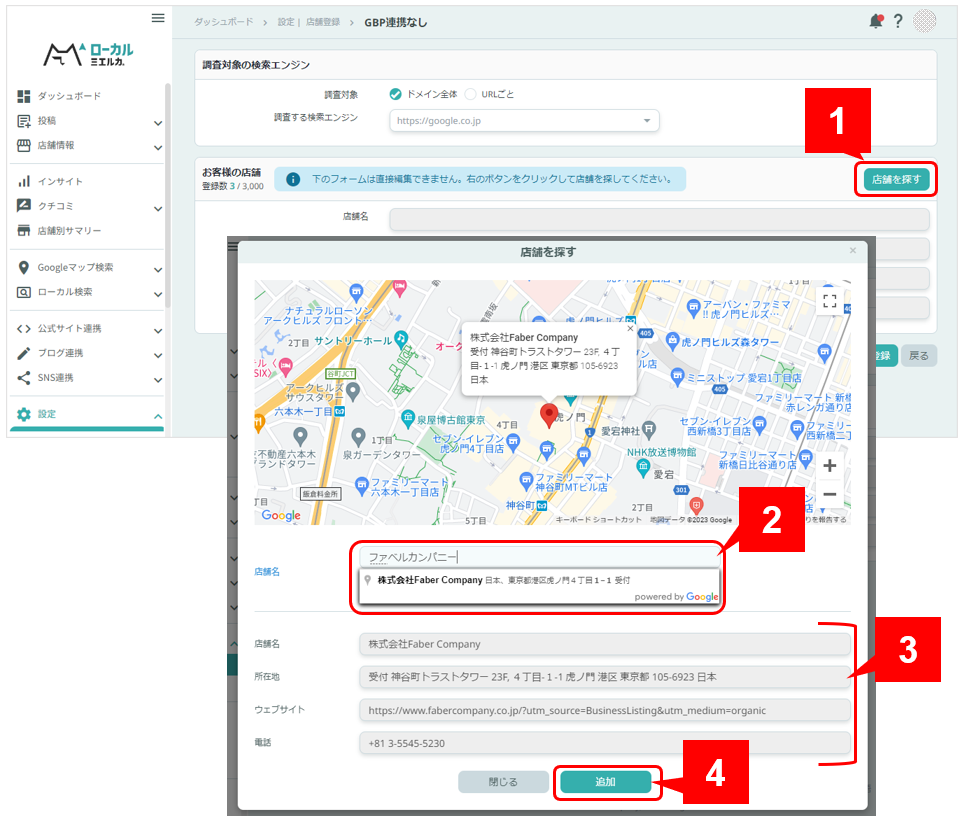Click the ウェブサイト URL field
The height and width of the screenshot is (824, 965).
click(x=604, y=710)
